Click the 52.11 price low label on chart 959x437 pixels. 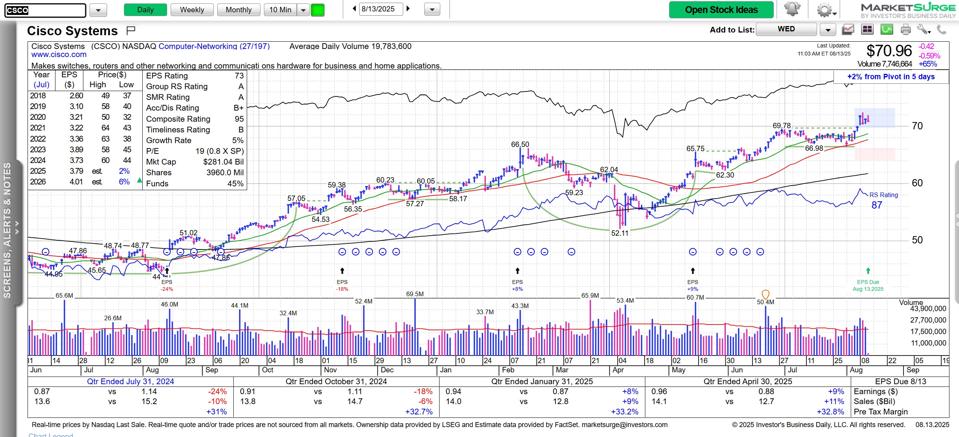pos(620,233)
